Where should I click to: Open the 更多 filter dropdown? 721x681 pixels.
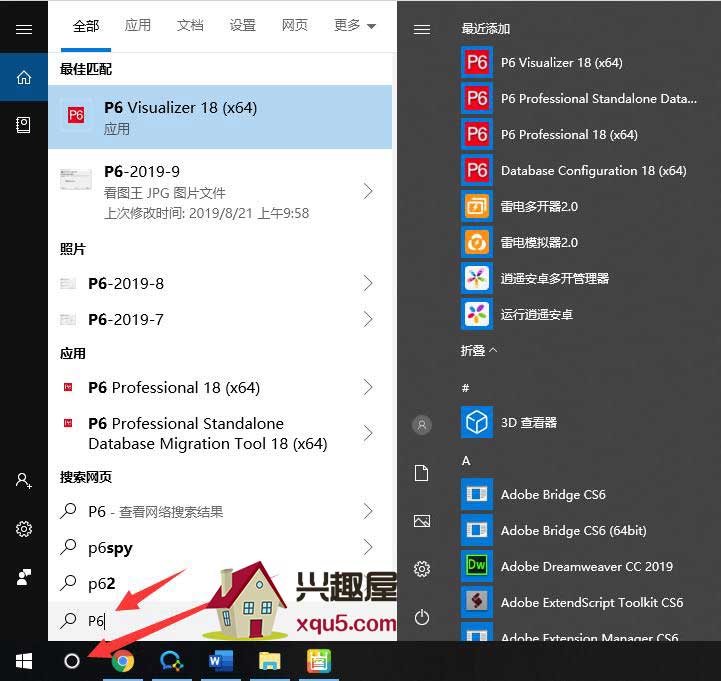tap(355, 25)
